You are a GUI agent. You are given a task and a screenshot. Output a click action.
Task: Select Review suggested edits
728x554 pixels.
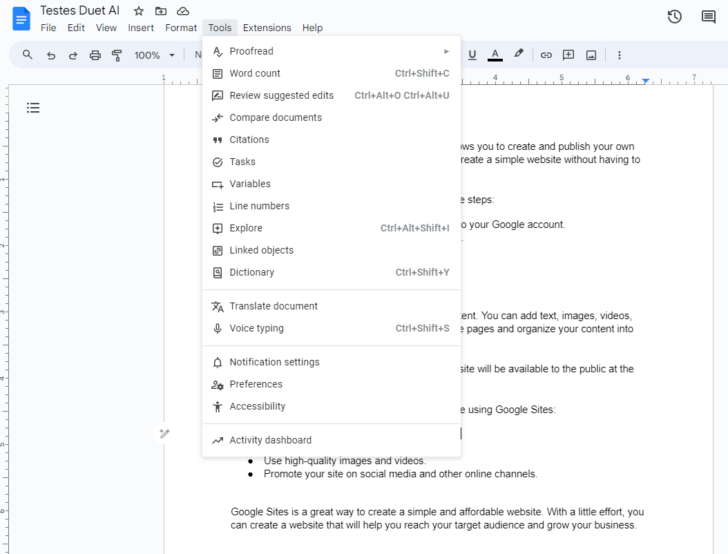tap(332, 96)
